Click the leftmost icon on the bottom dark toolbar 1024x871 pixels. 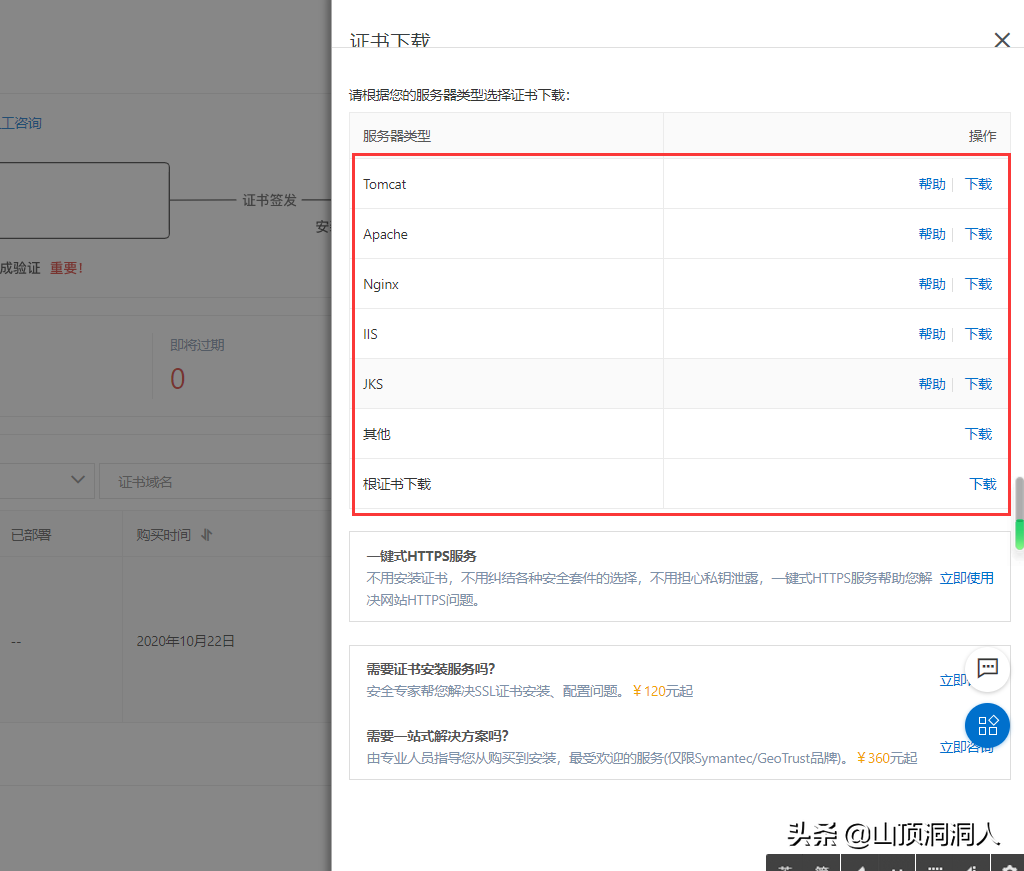point(786,867)
